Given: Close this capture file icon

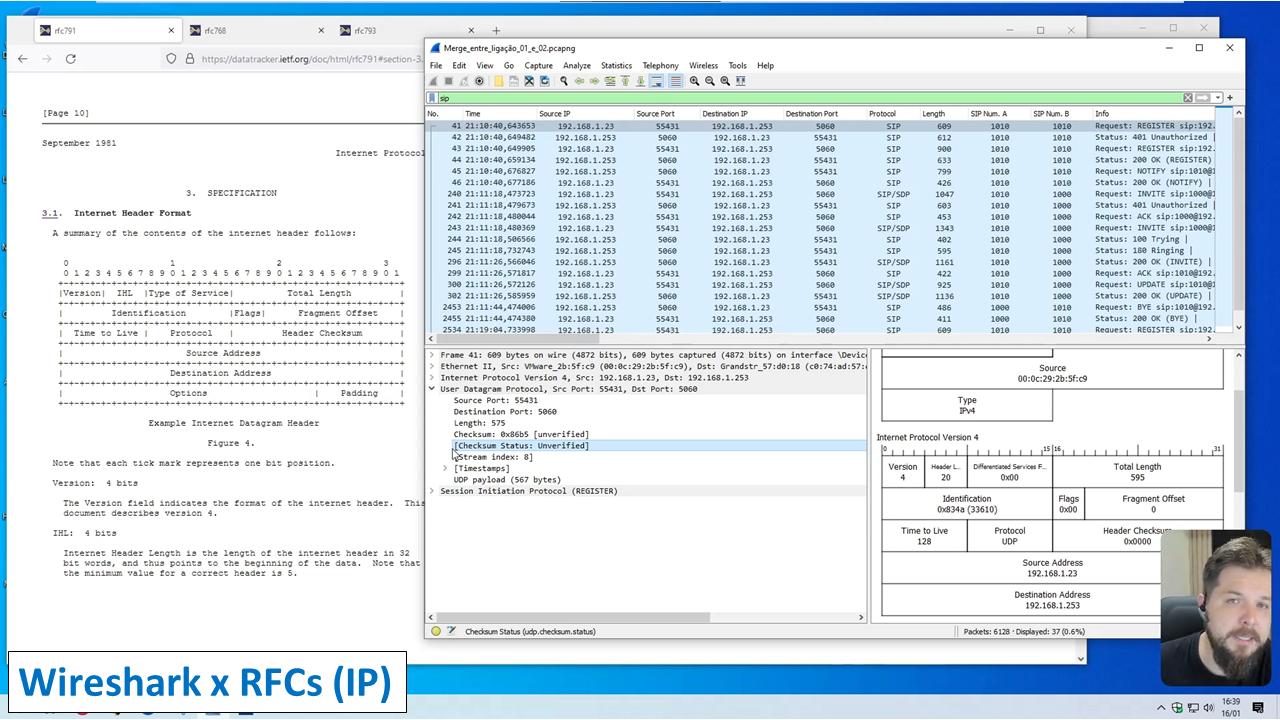Looking at the screenshot, I should 529,81.
